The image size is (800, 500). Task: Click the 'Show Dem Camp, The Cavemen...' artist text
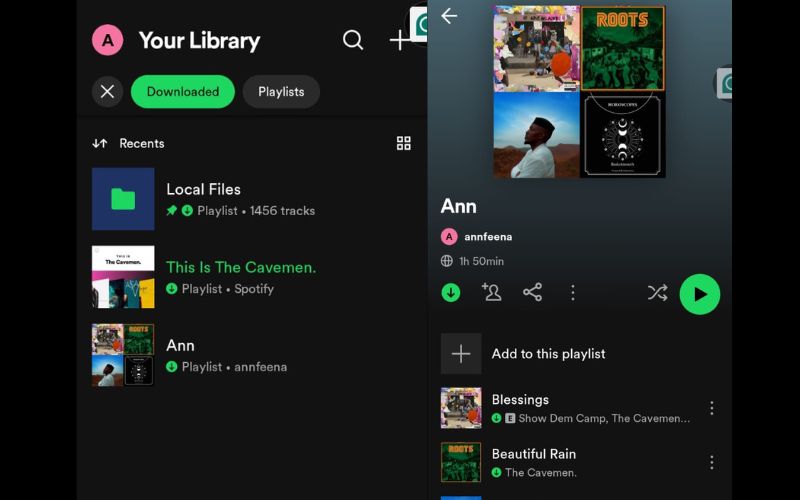coord(604,418)
